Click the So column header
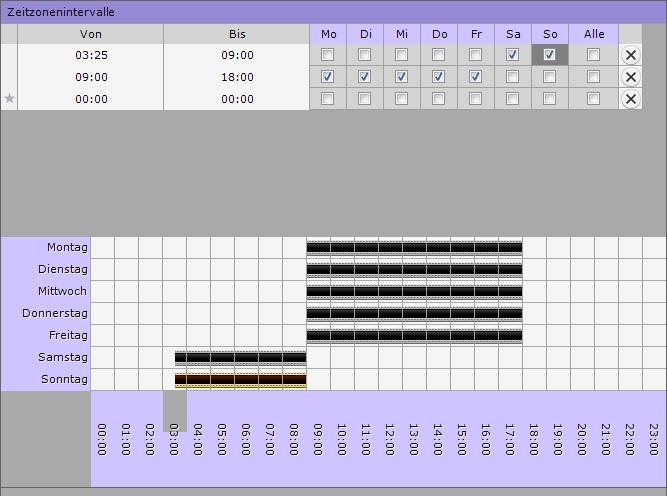The image size is (667, 496). 550,34
